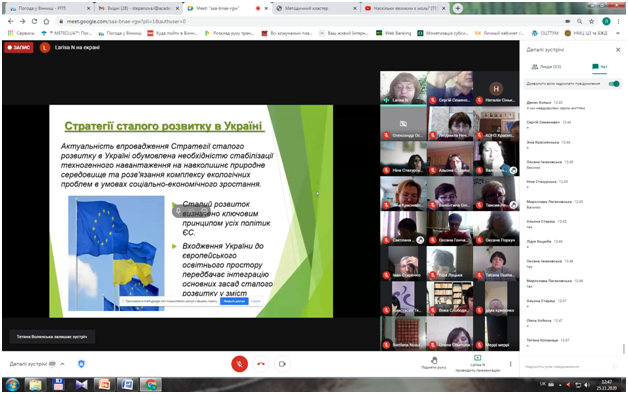This screenshot has width=628, height=394.
Task: Open PowerPoint from the taskbar
Action: tap(104, 385)
